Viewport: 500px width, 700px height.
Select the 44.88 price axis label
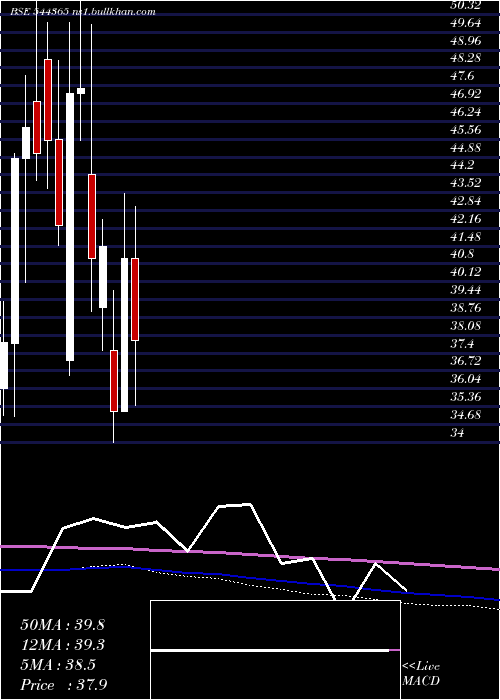pyautogui.click(x=466, y=148)
